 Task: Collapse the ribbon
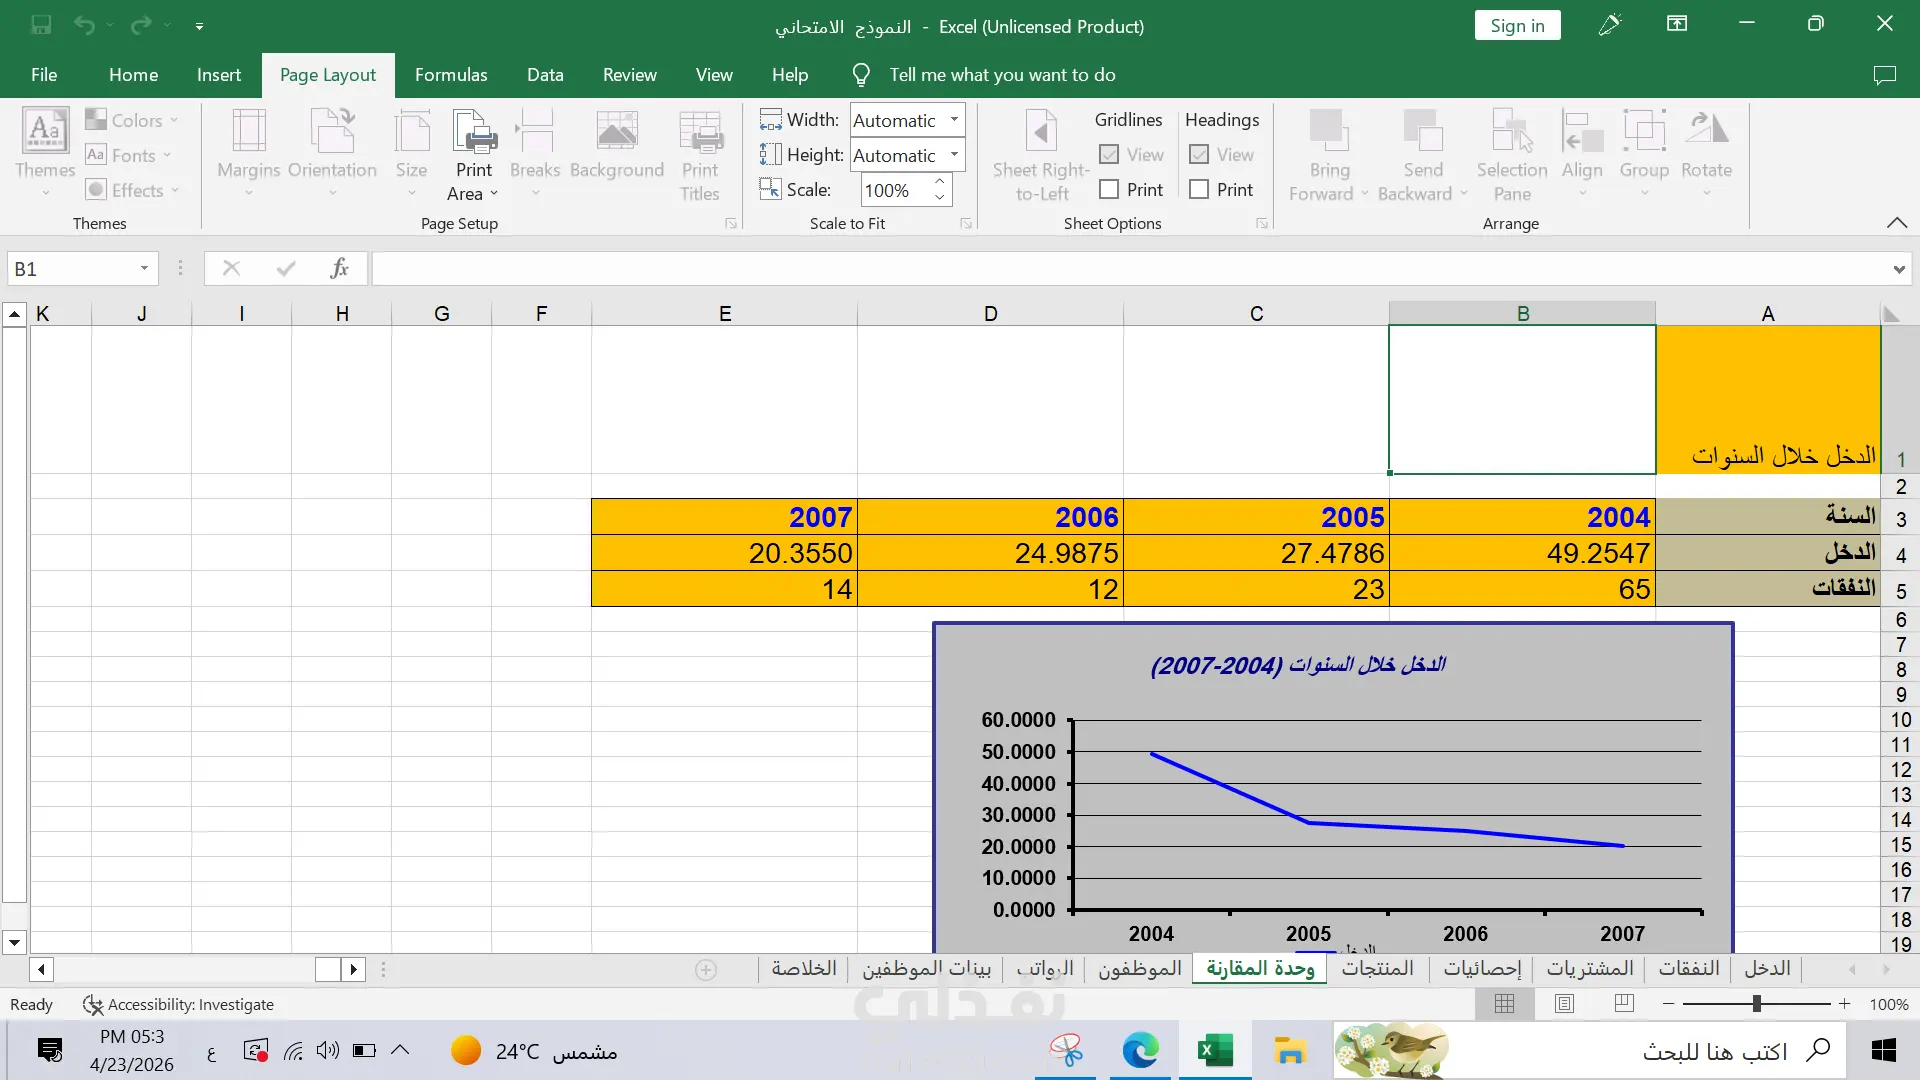pyautogui.click(x=1897, y=223)
